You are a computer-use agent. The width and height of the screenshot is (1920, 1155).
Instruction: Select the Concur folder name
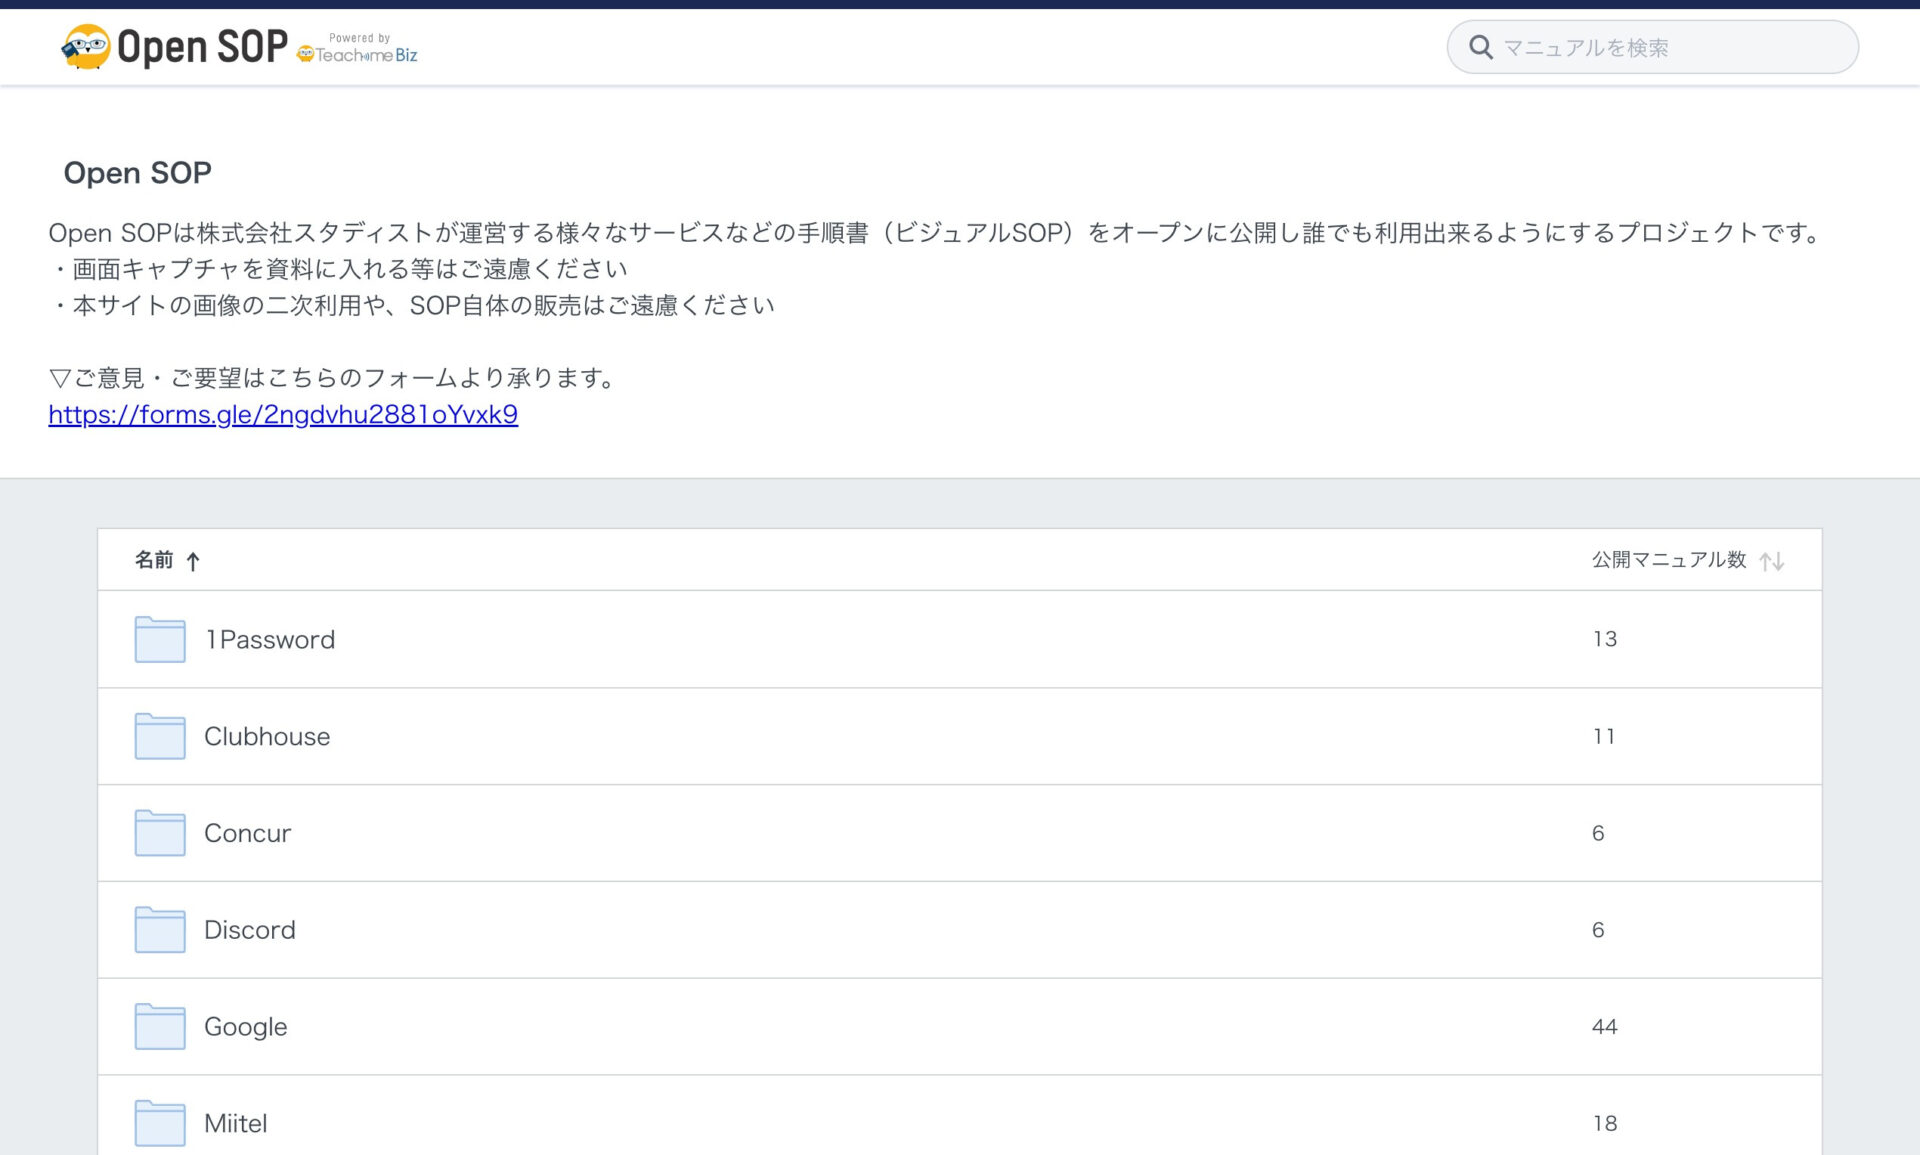click(x=247, y=833)
